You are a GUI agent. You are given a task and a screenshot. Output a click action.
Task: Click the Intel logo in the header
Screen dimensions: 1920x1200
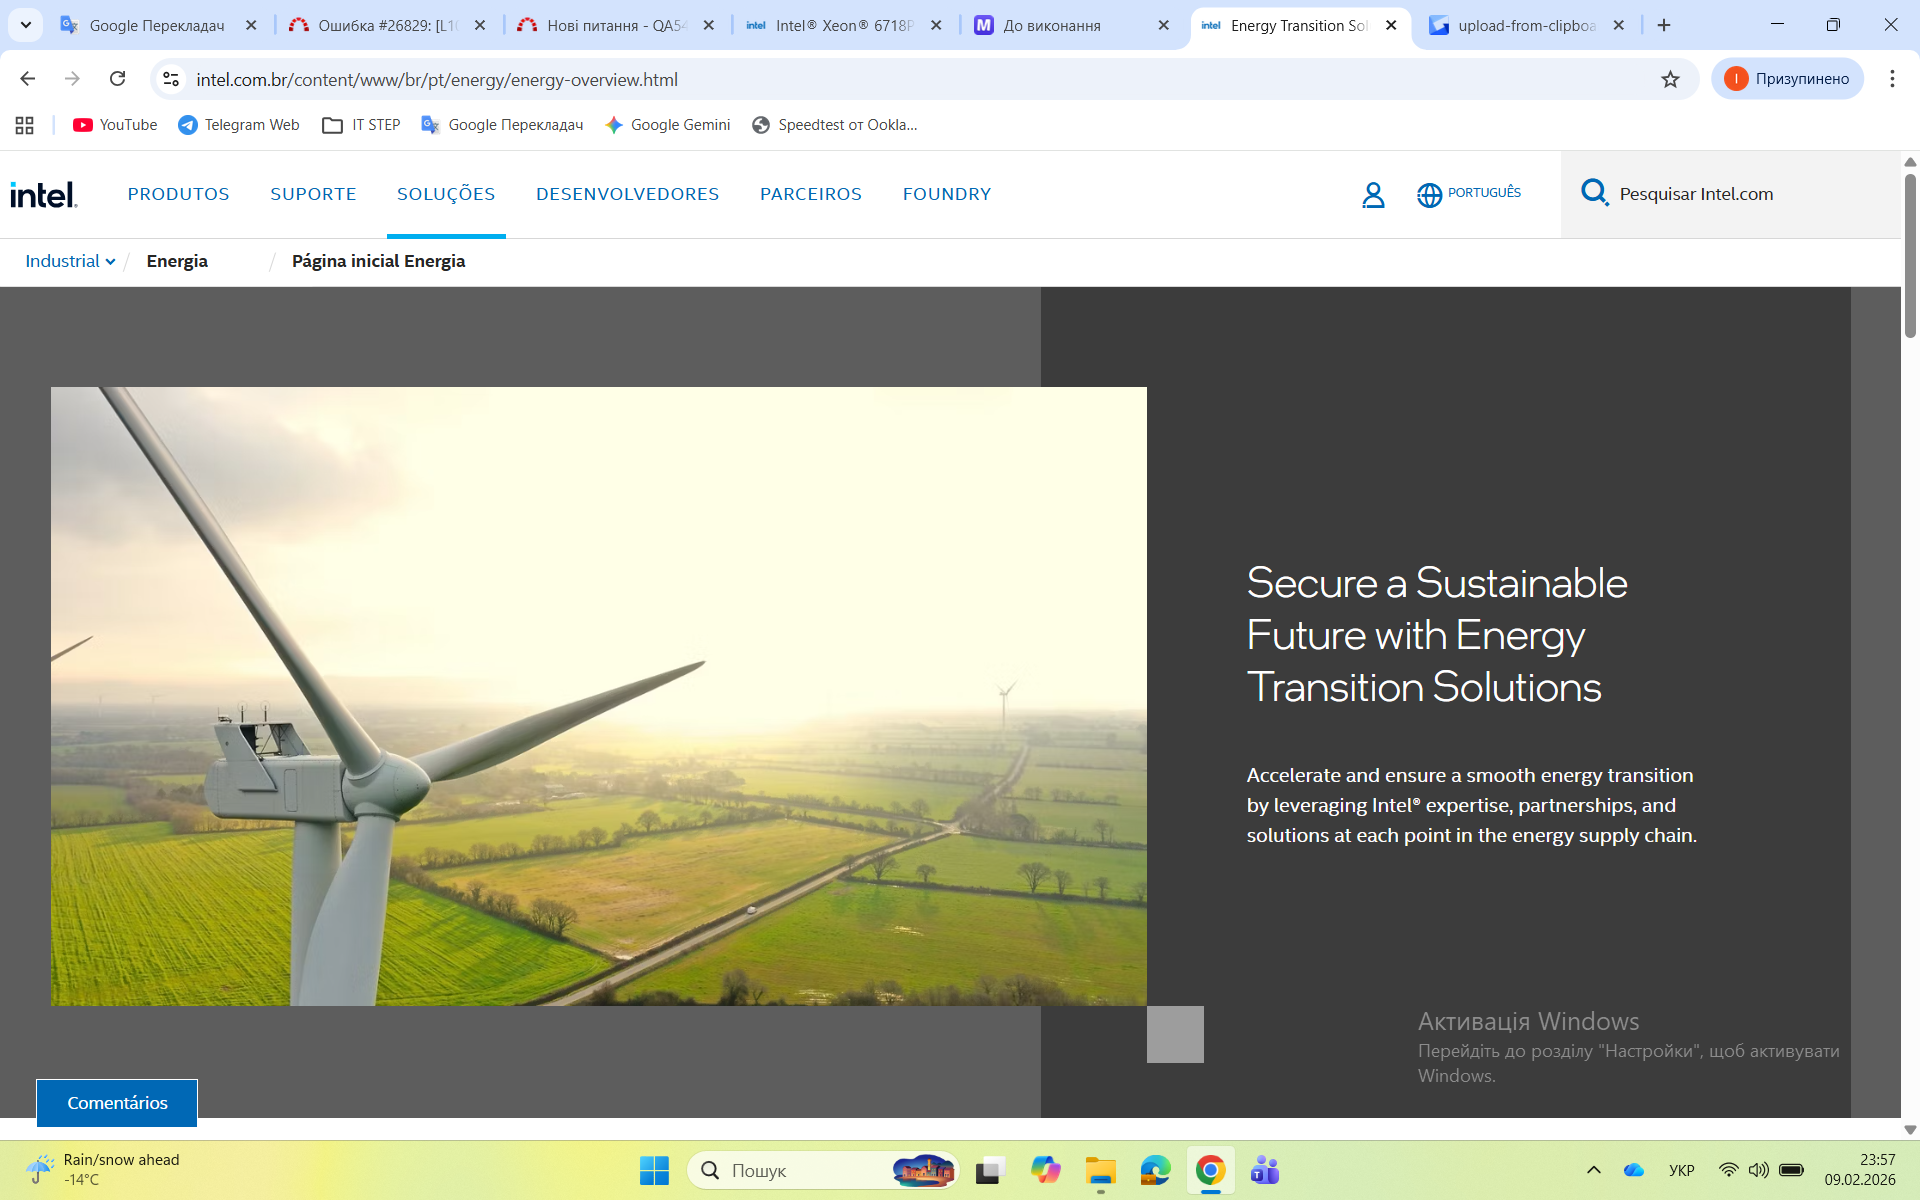43,194
